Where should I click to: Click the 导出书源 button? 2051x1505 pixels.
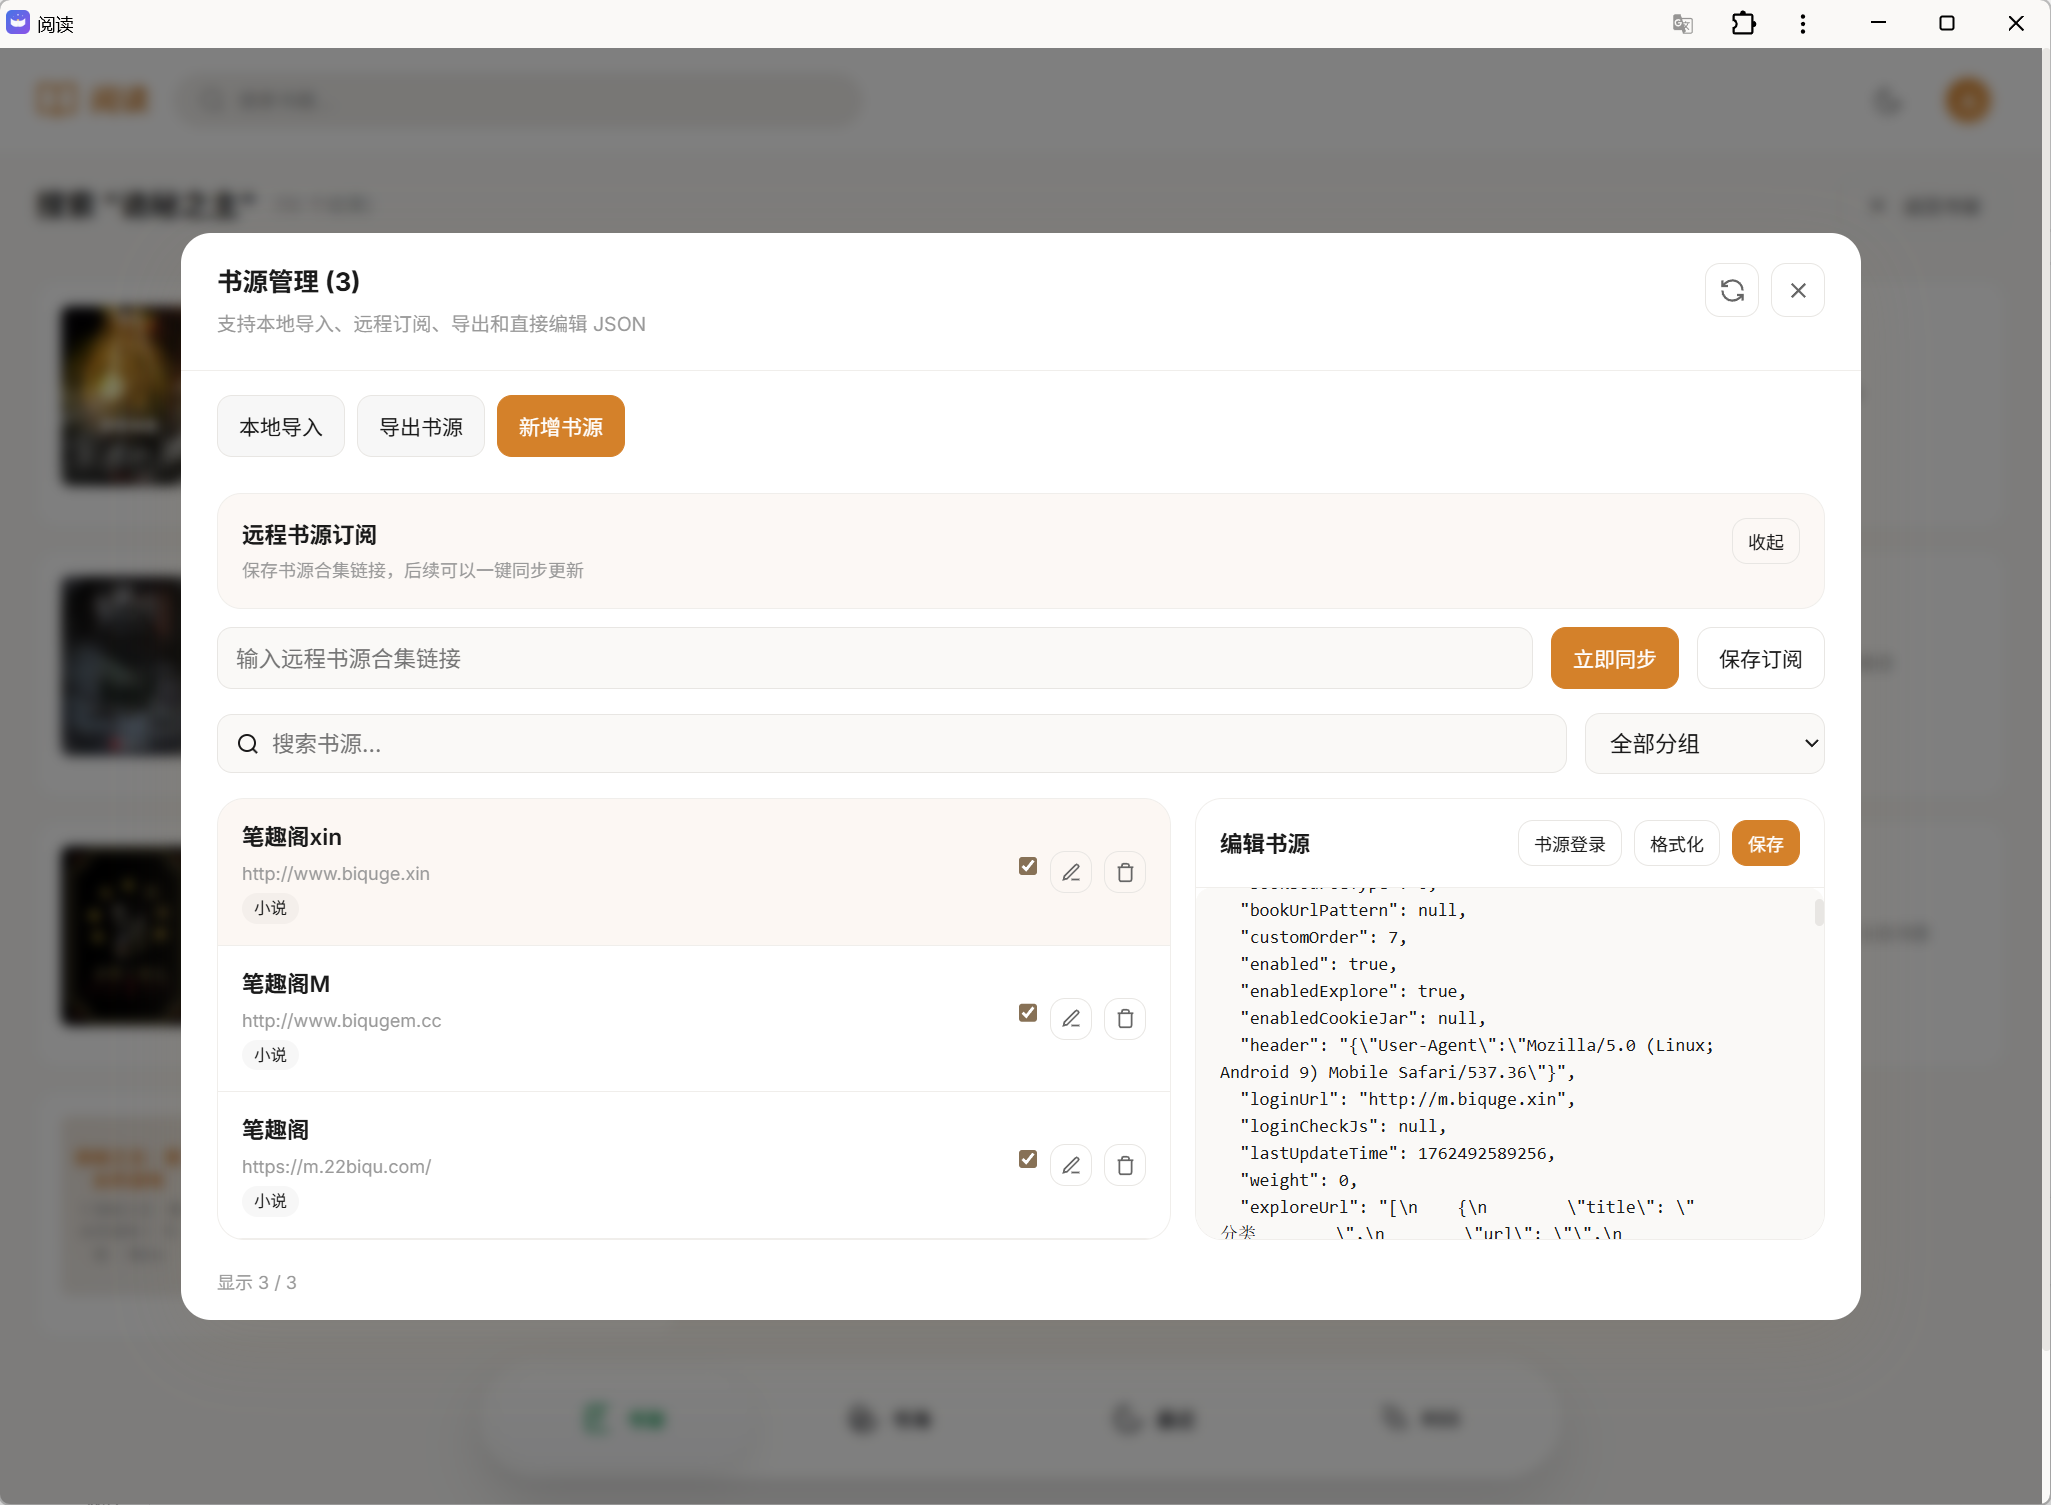420,426
